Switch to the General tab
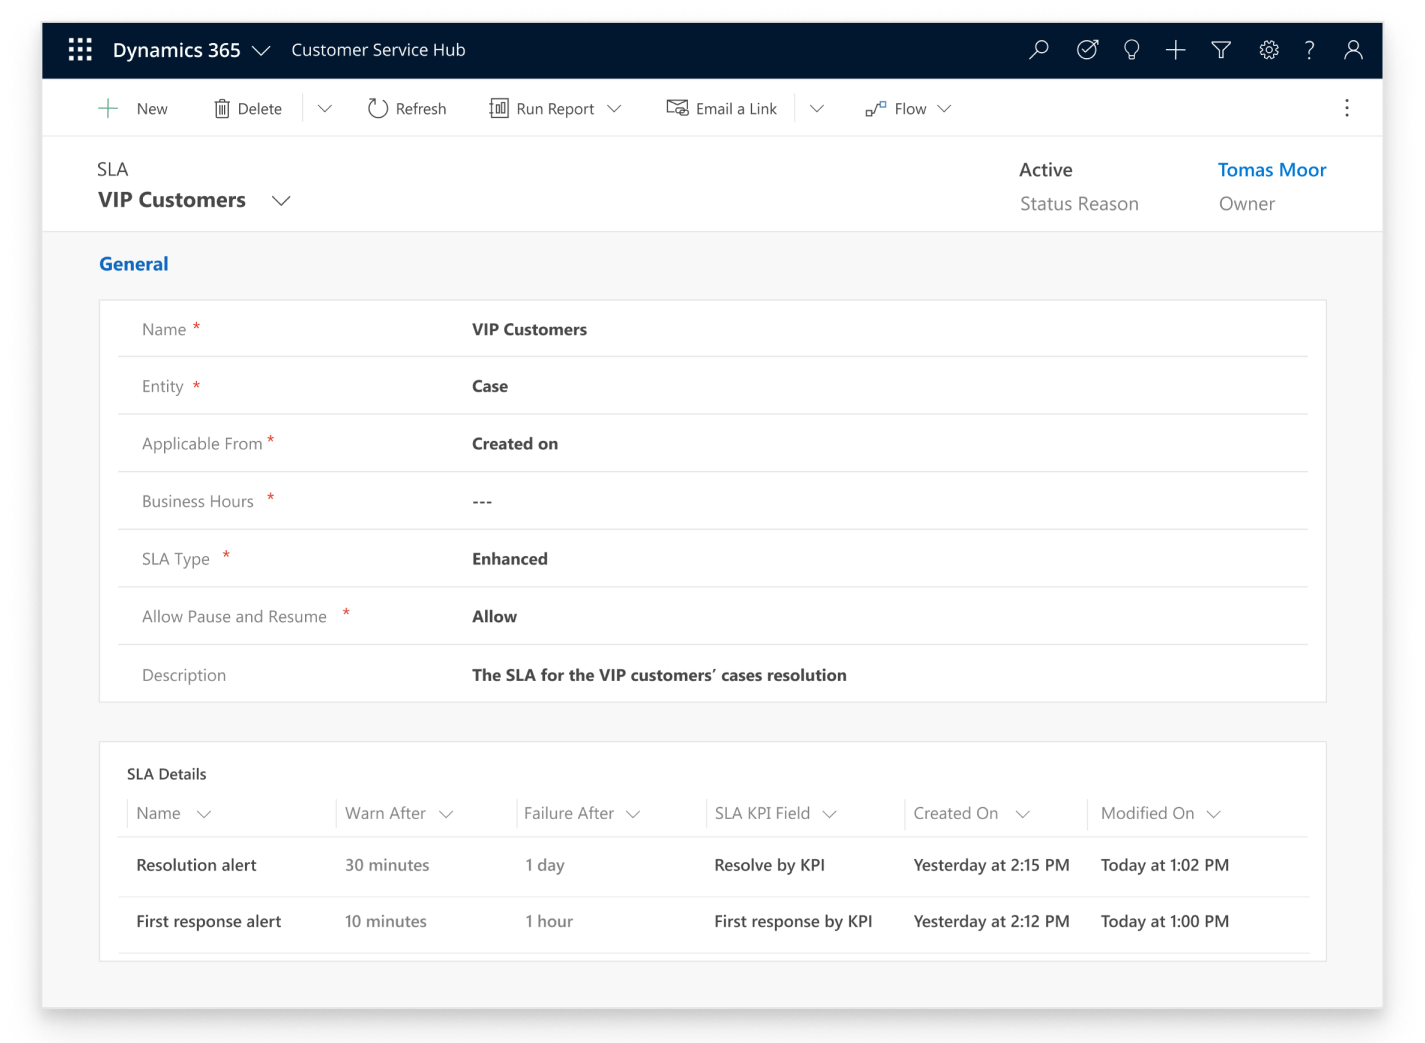 click(x=133, y=264)
